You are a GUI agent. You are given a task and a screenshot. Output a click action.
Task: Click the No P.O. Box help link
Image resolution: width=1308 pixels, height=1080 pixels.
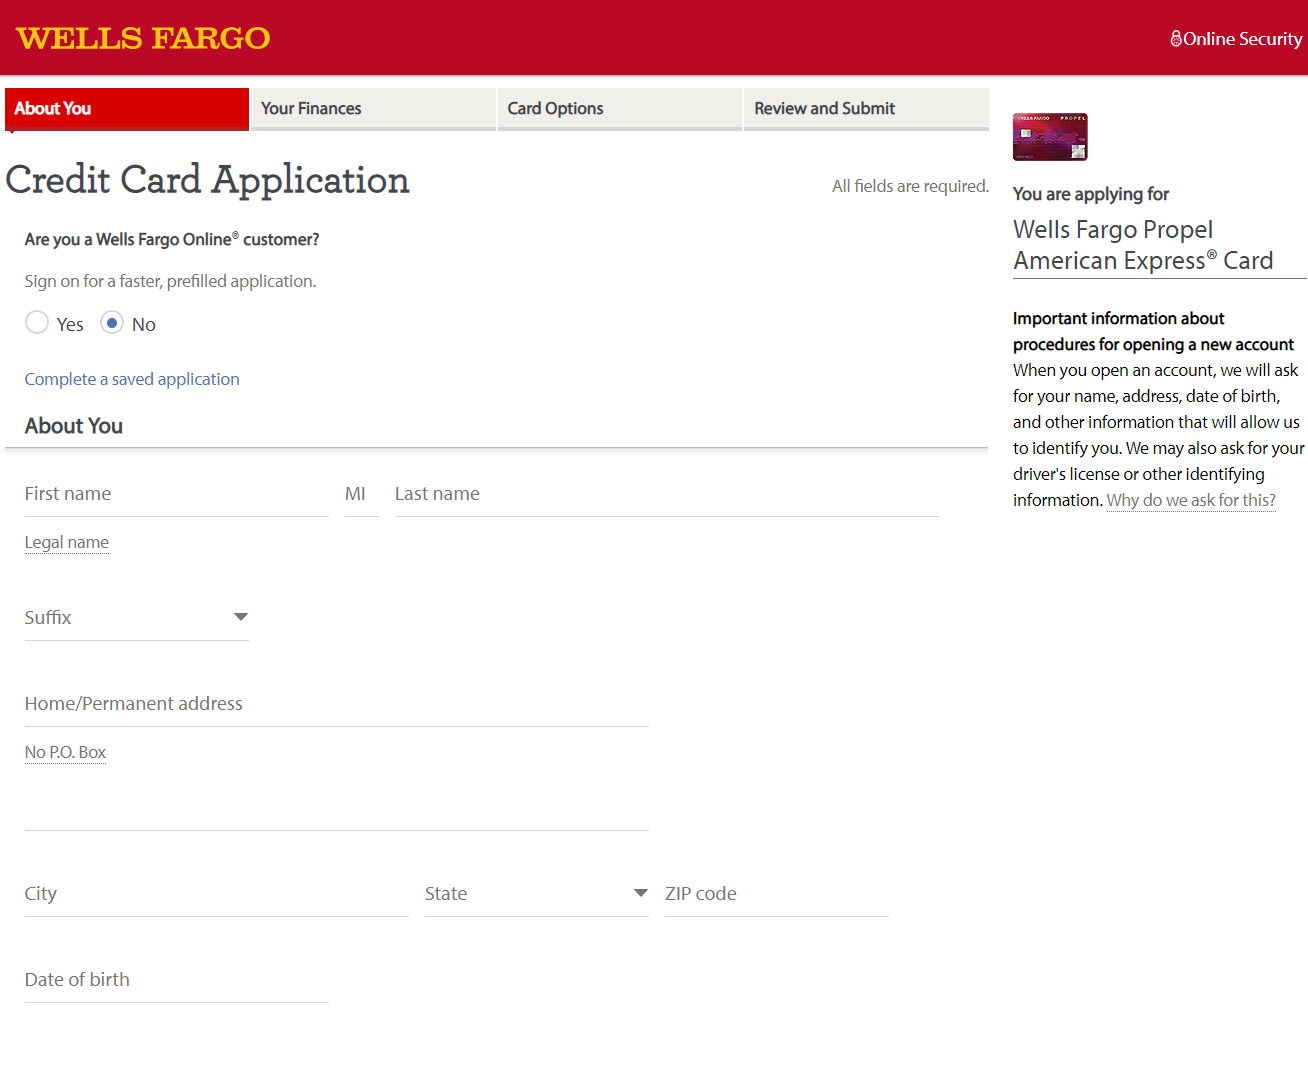click(65, 753)
